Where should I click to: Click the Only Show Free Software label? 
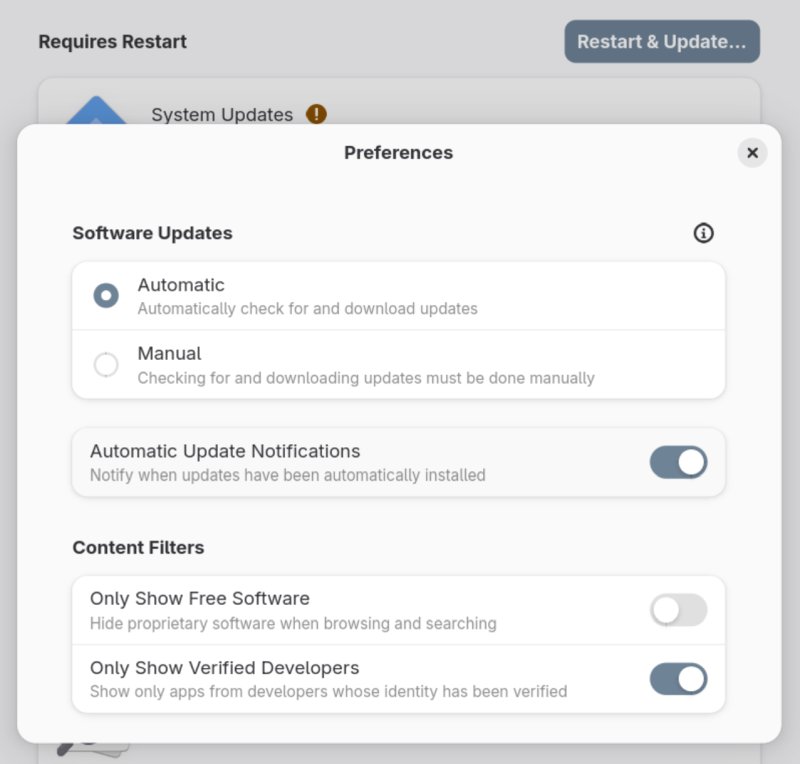tap(200, 599)
